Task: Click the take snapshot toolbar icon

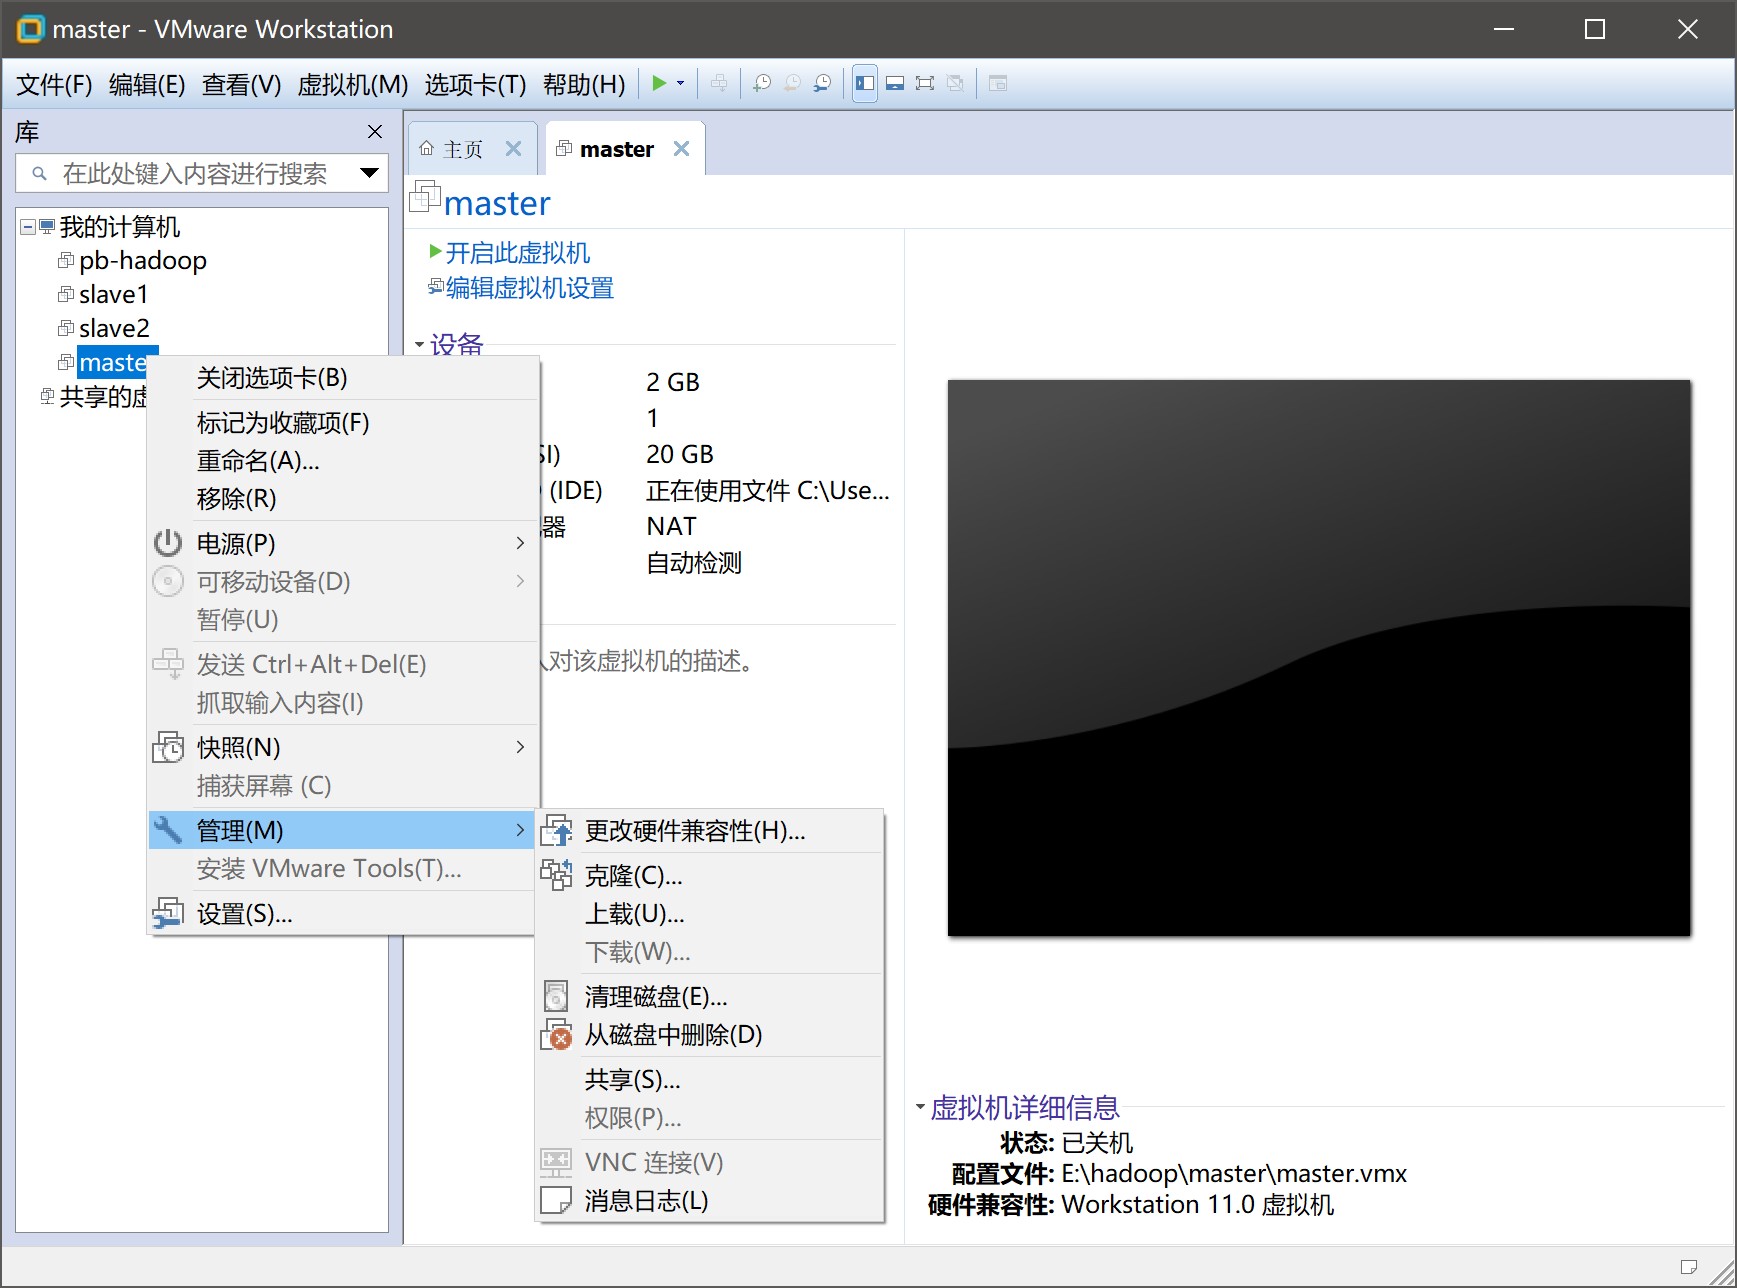Action: click(762, 84)
